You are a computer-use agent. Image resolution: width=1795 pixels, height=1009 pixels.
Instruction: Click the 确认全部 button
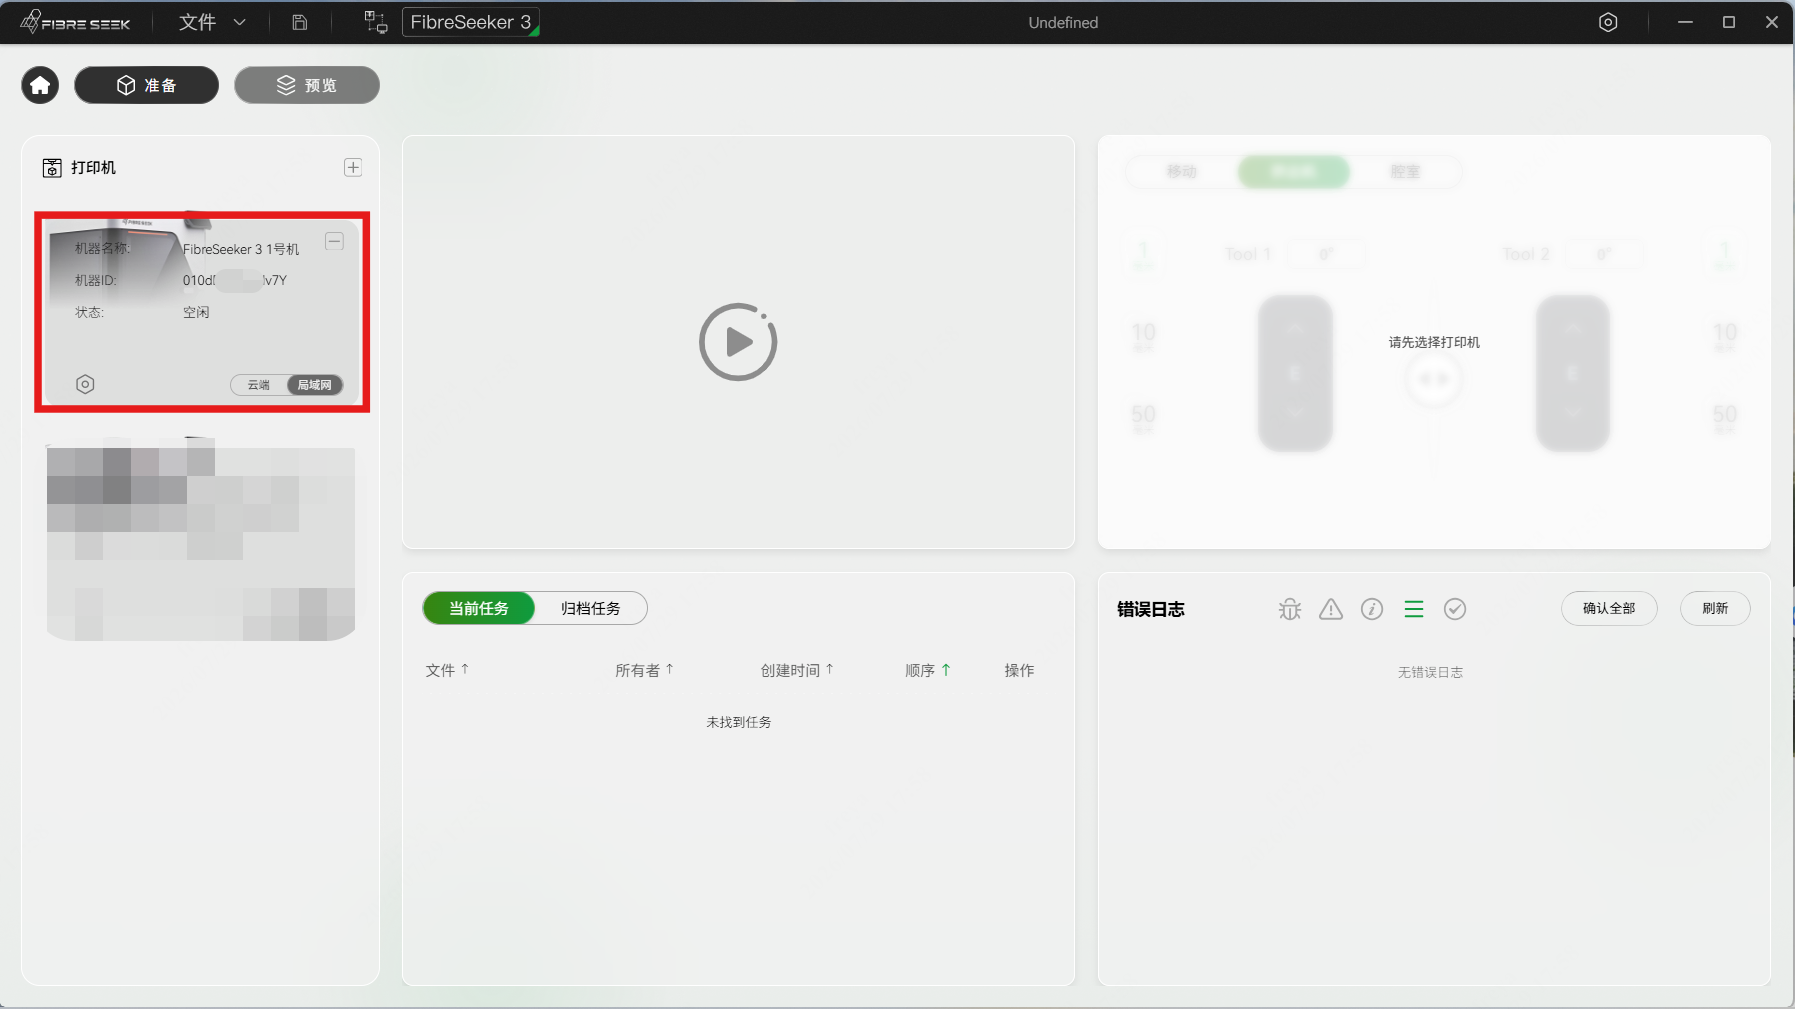1609,608
